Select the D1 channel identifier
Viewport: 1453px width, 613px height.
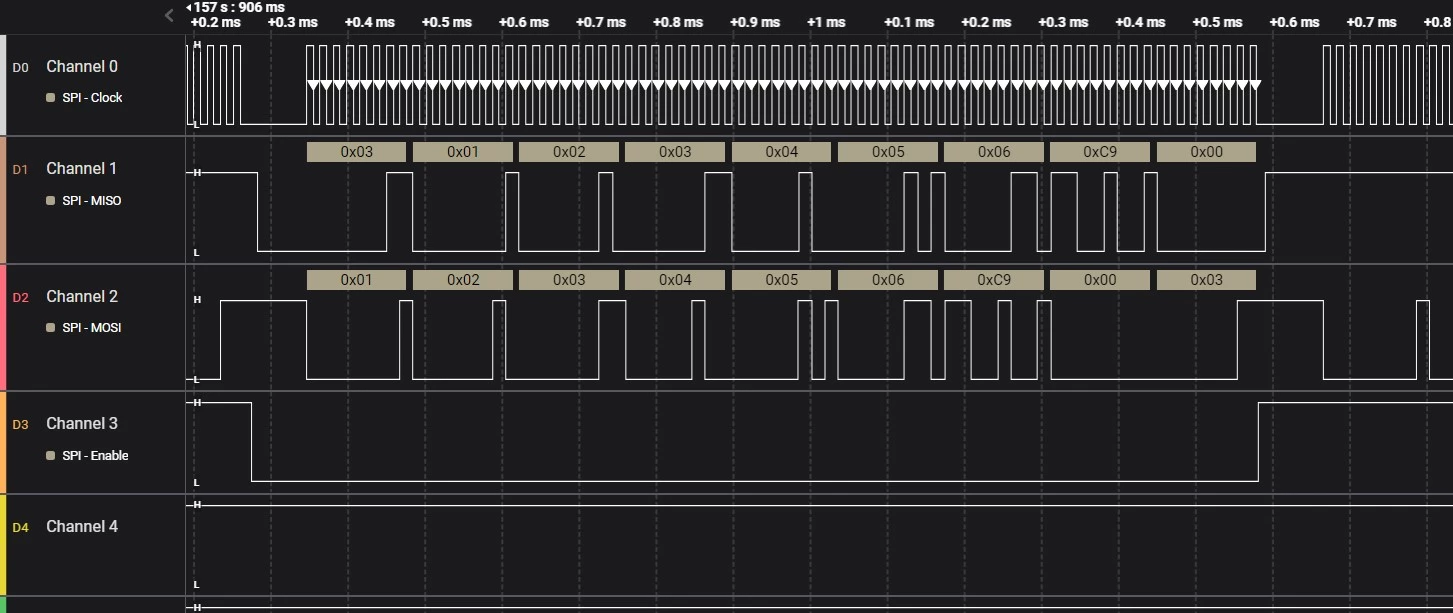(20, 169)
